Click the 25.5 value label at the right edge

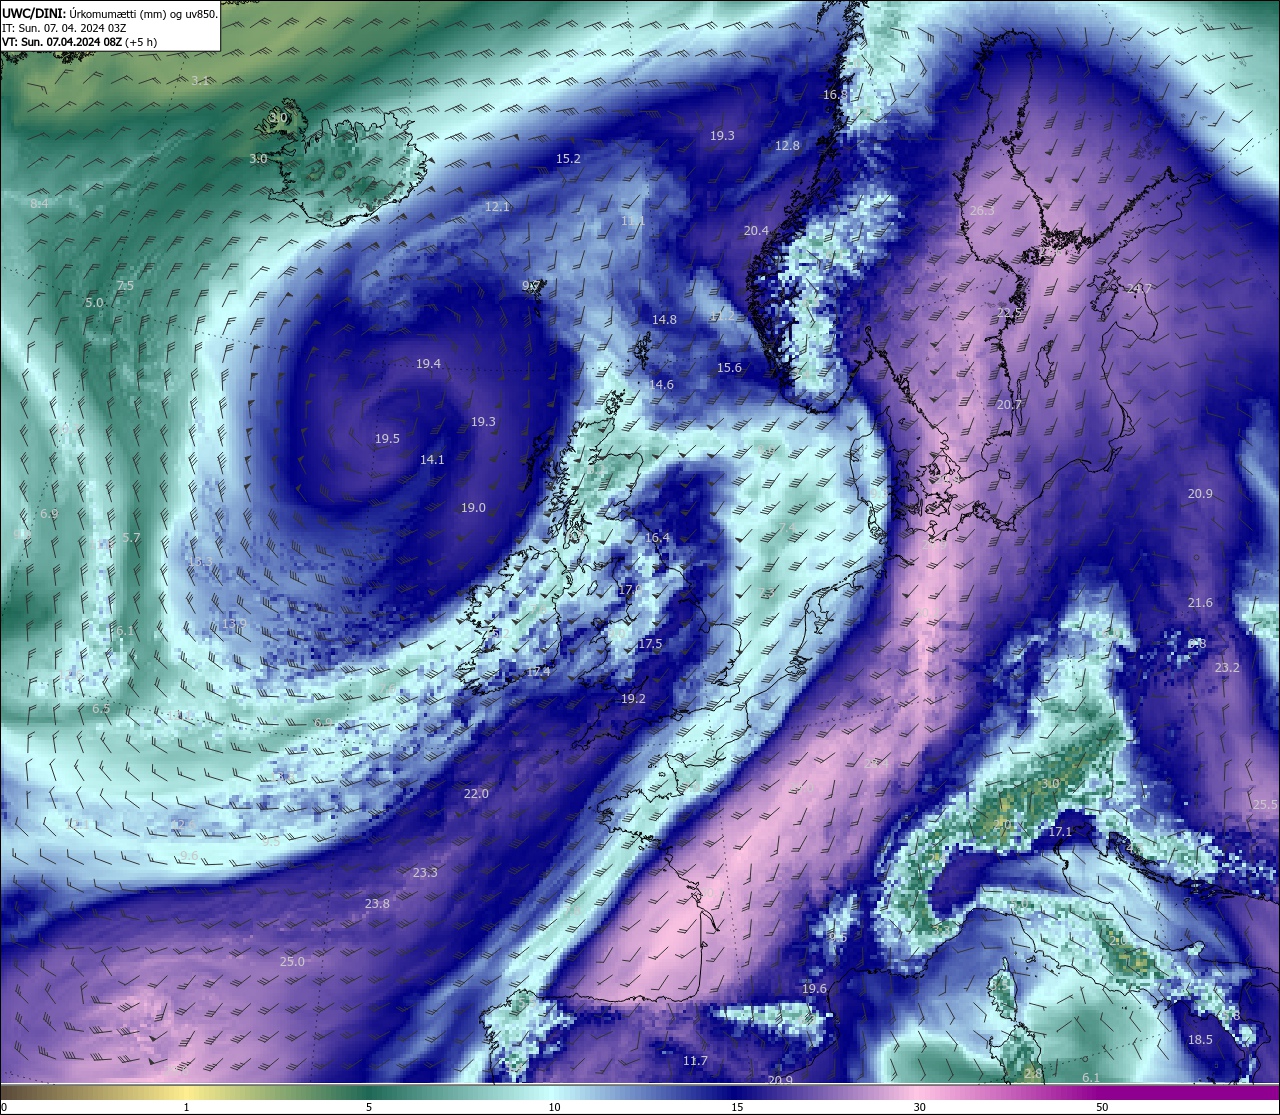click(x=1265, y=805)
